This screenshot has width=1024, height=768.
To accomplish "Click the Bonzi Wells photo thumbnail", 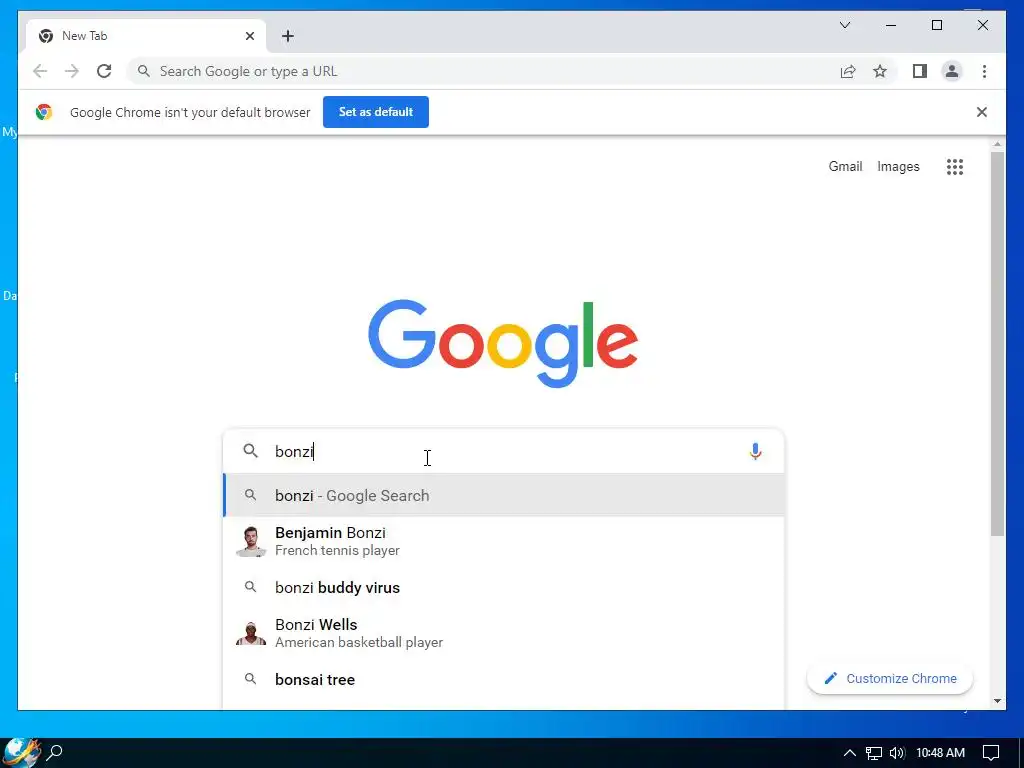I will coord(251,633).
